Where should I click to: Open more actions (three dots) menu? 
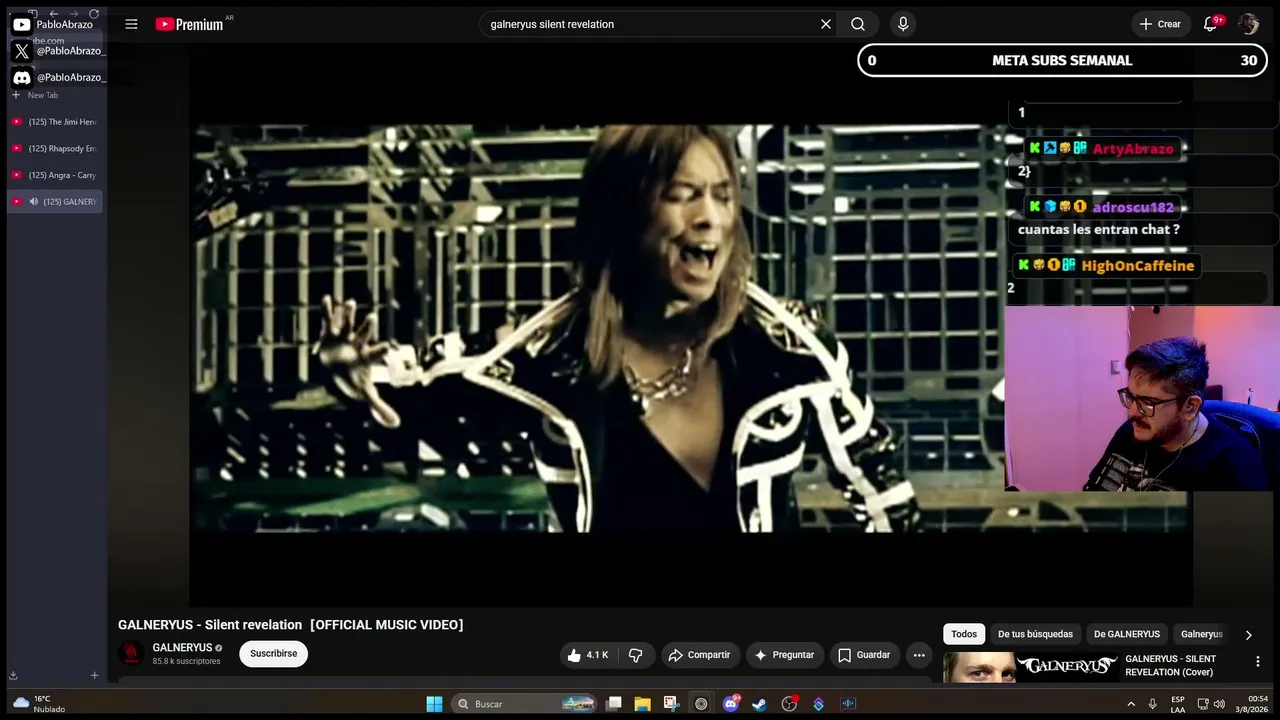pyautogui.click(x=919, y=655)
